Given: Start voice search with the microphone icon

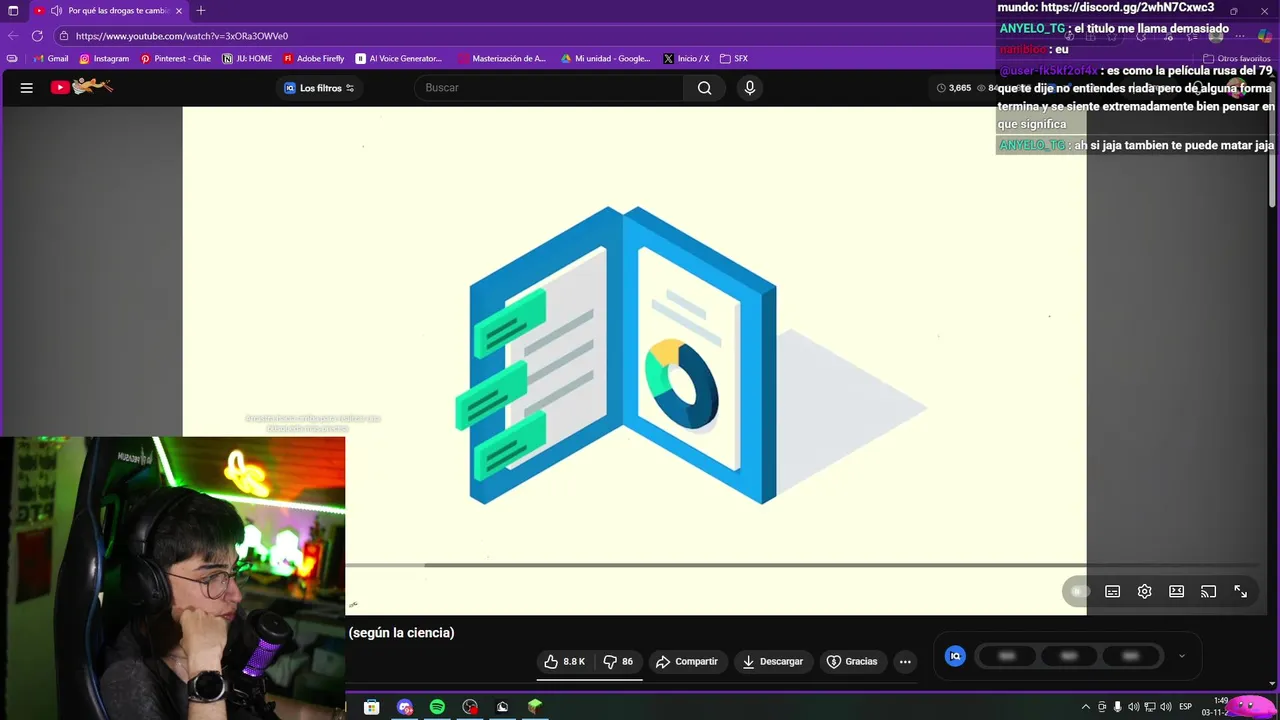Looking at the screenshot, I should 750,88.
